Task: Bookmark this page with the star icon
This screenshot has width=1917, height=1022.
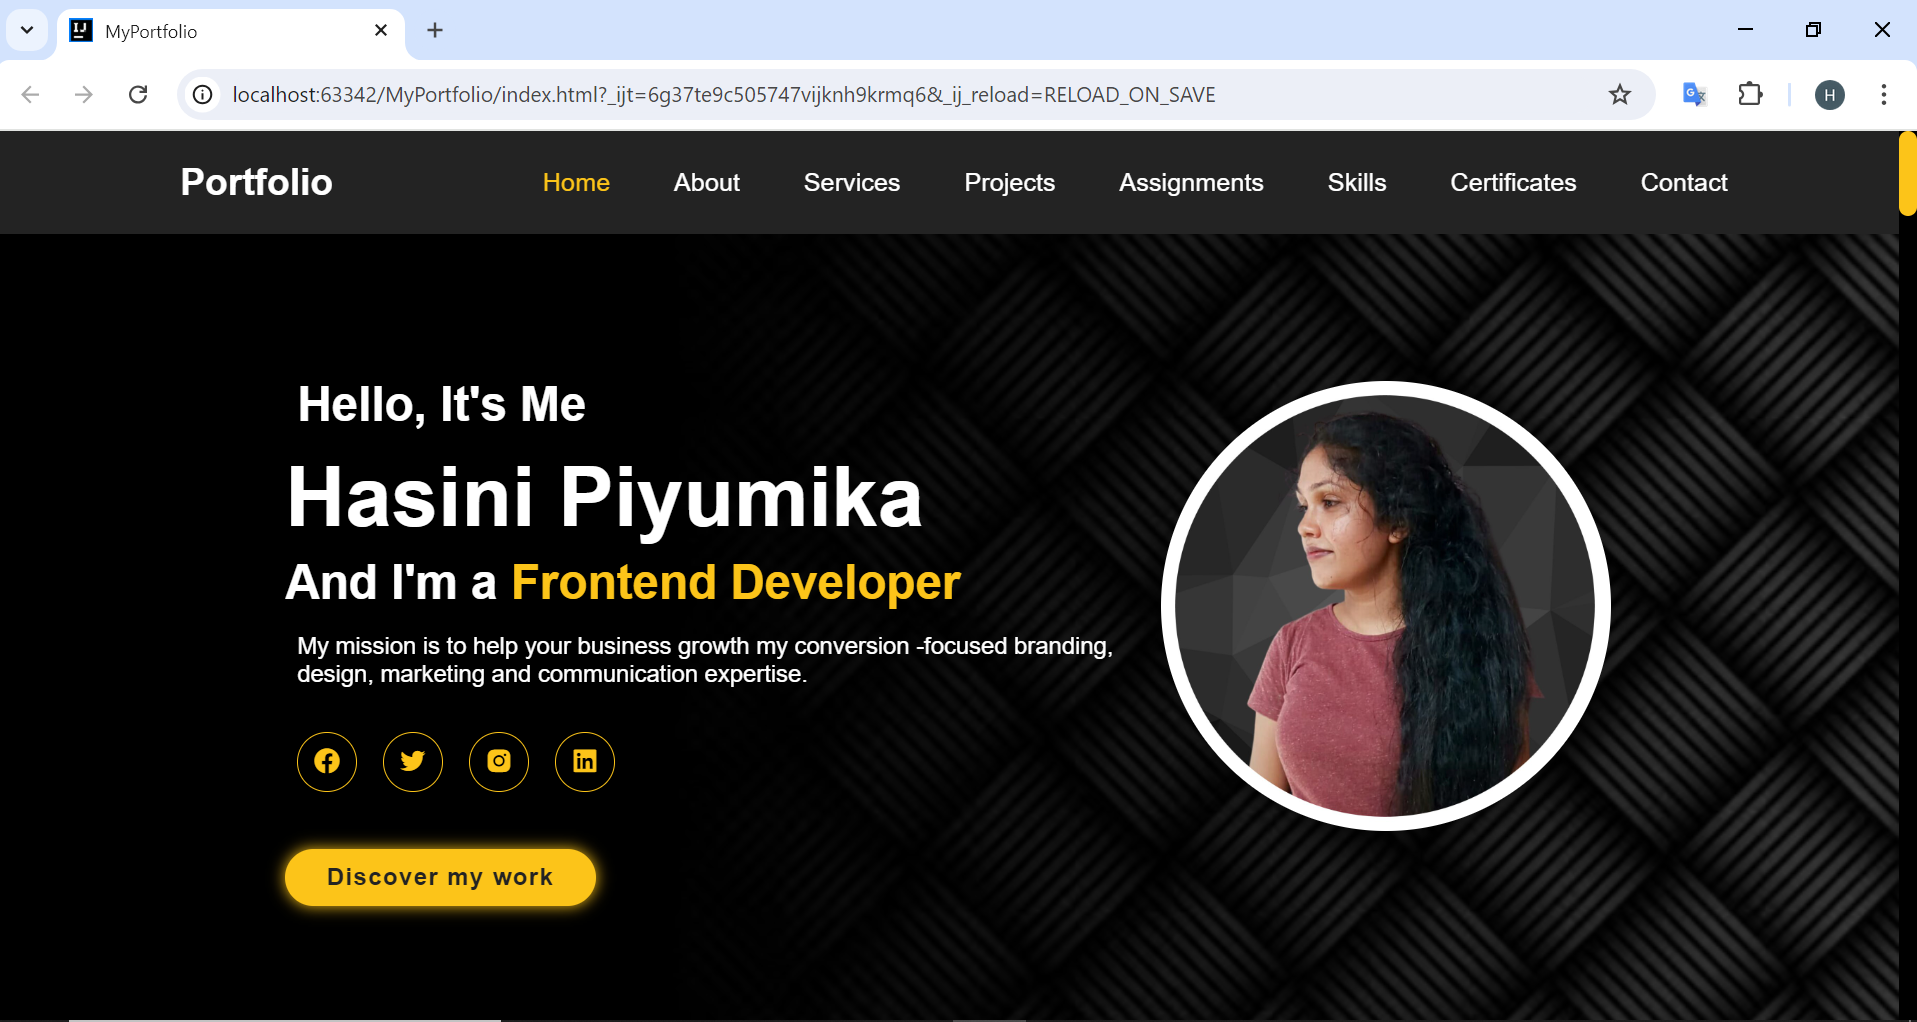Action: click(1619, 95)
